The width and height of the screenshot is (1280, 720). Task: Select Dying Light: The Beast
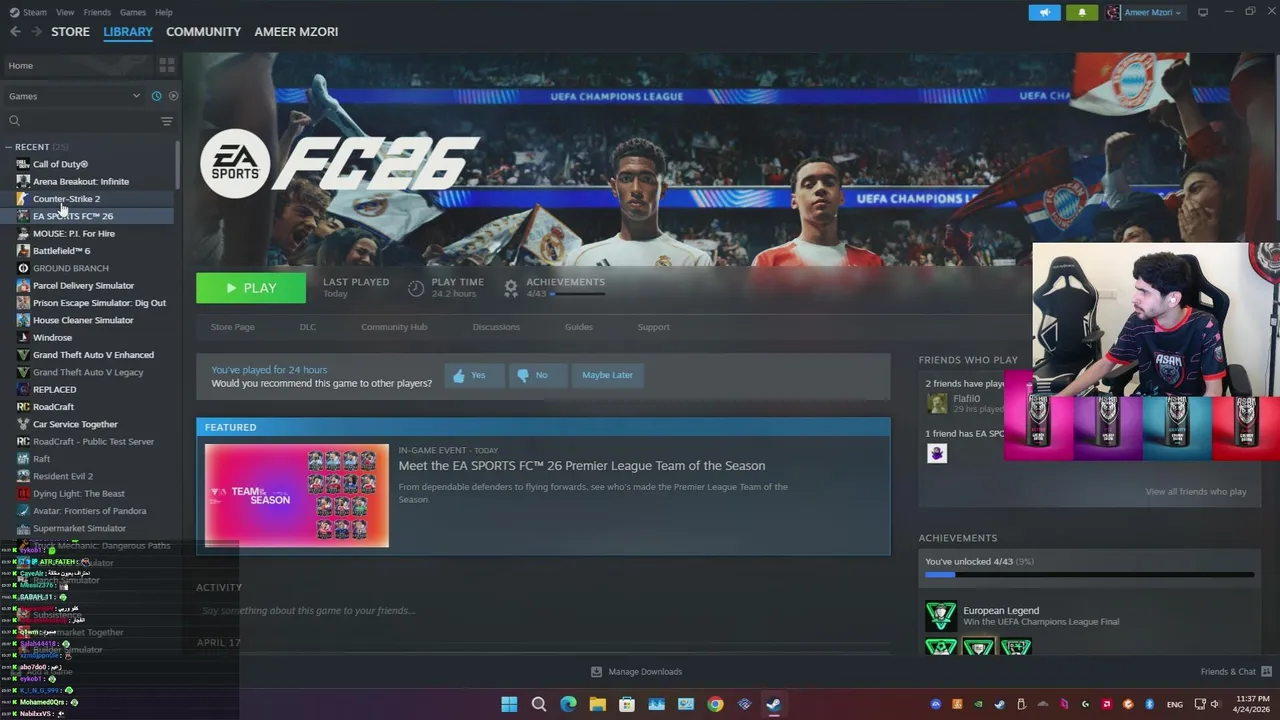[x=79, y=493]
